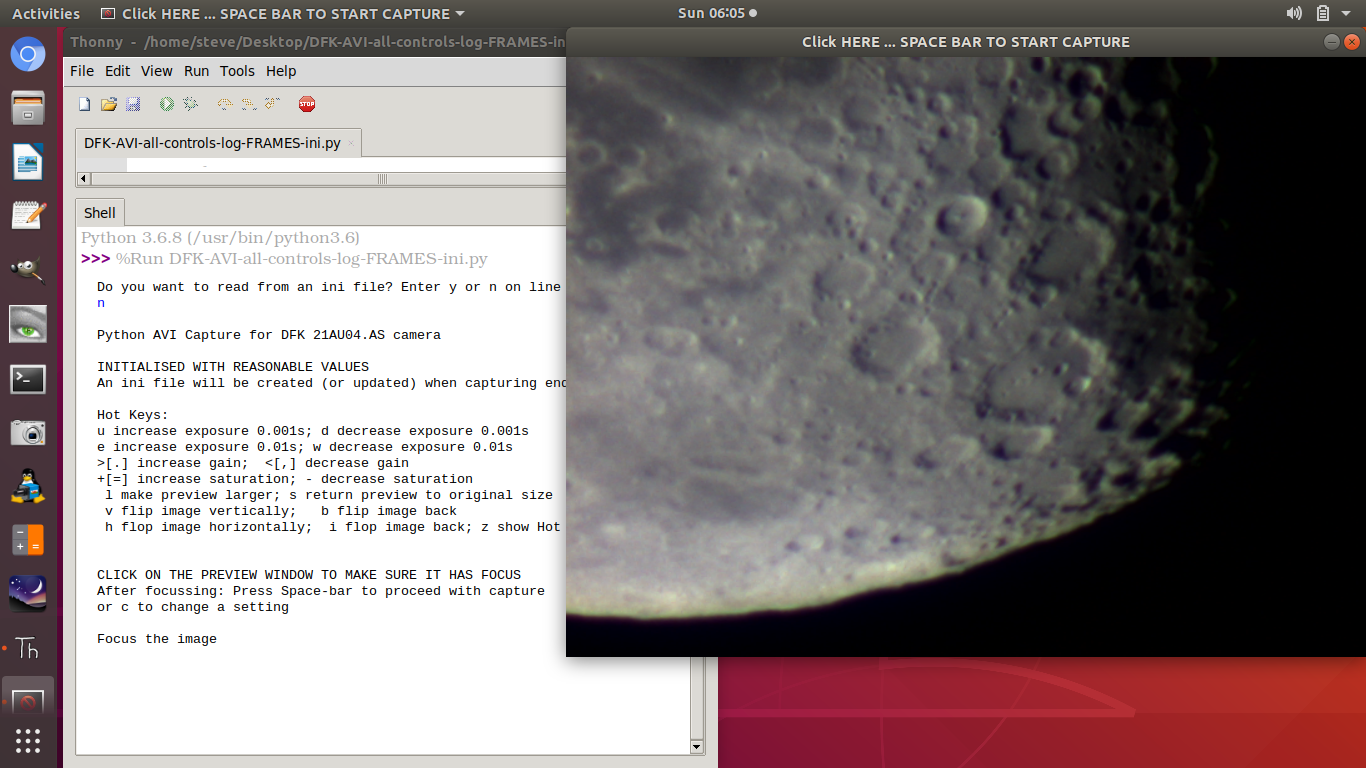Open the system status menu near the volume icon
Screen dimensions: 1366x768
click(1318, 13)
